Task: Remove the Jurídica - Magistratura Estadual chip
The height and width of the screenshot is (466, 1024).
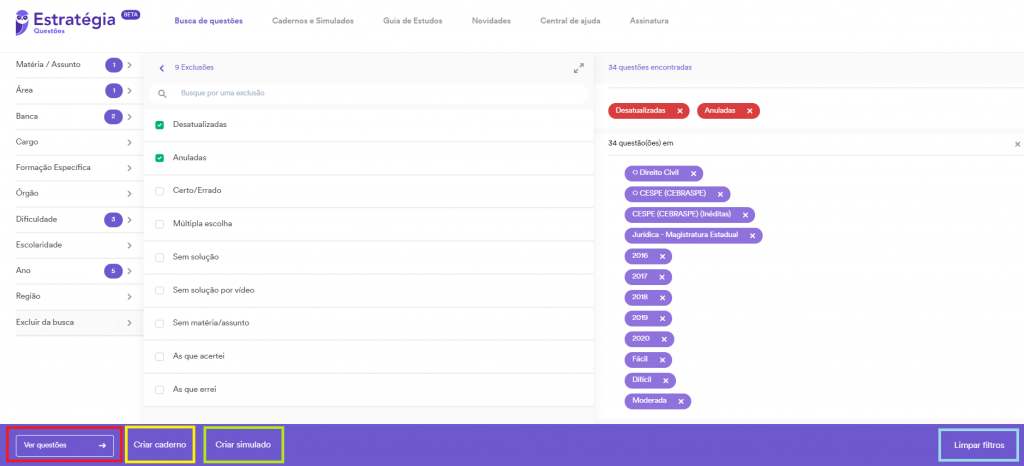Action: [752, 236]
